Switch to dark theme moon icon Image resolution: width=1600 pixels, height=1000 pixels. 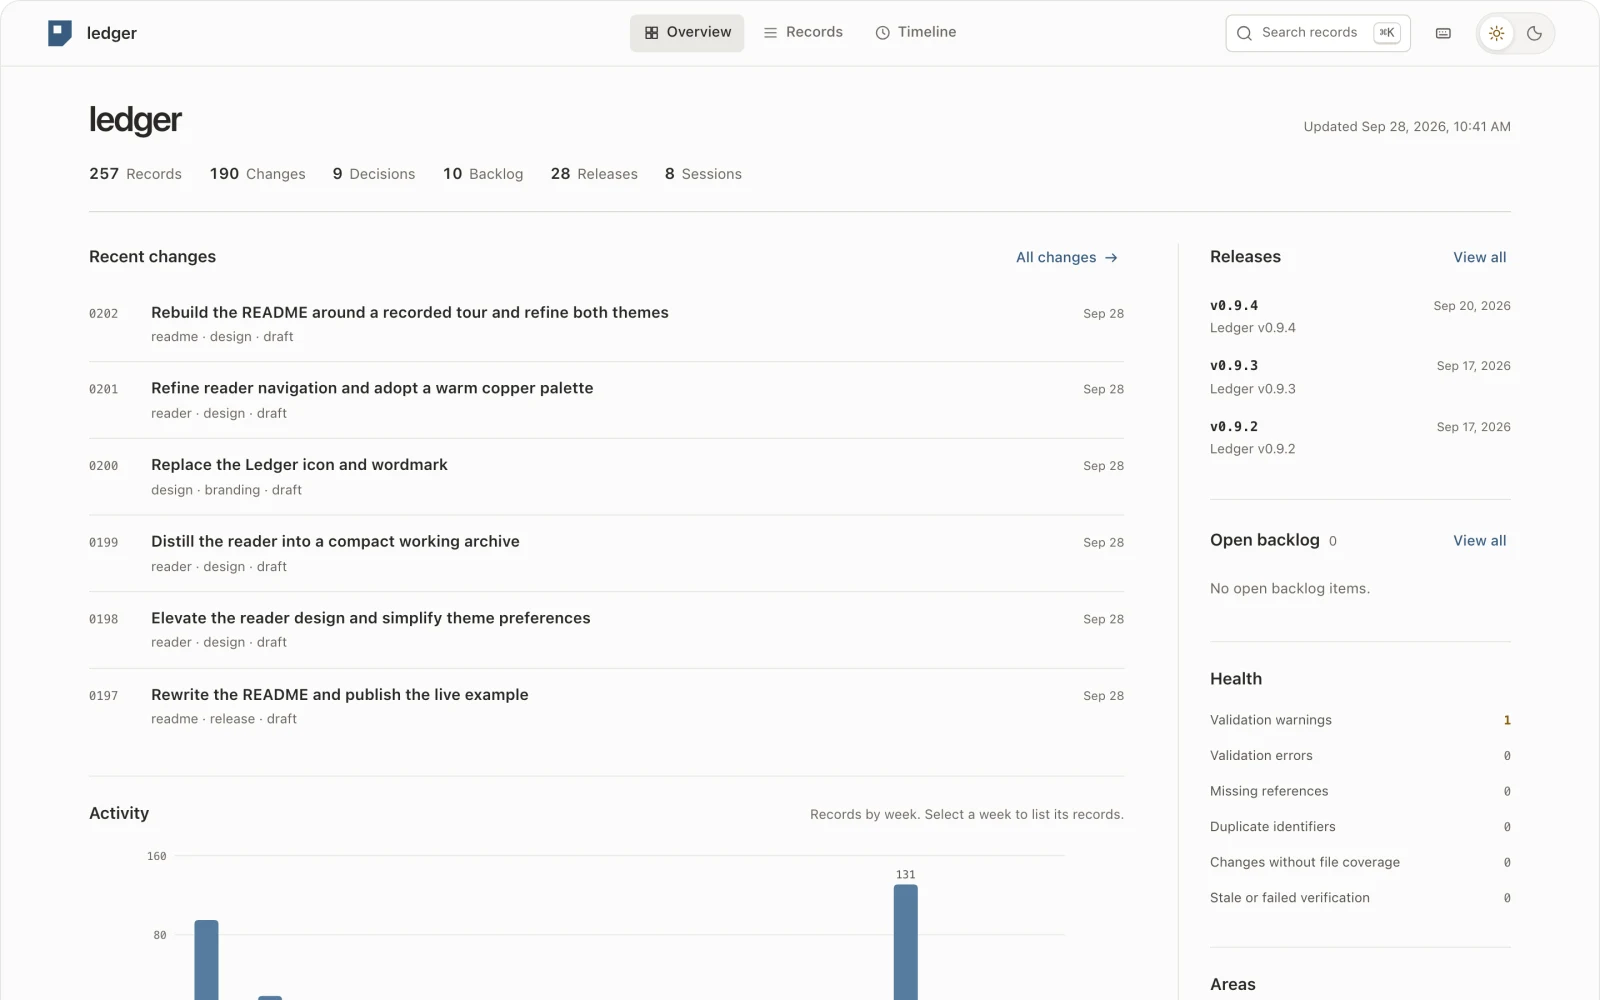point(1534,33)
